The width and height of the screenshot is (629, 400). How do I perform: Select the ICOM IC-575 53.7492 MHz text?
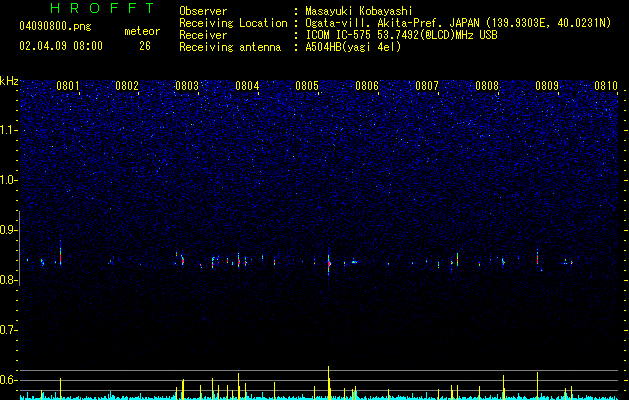click(401, 35)
